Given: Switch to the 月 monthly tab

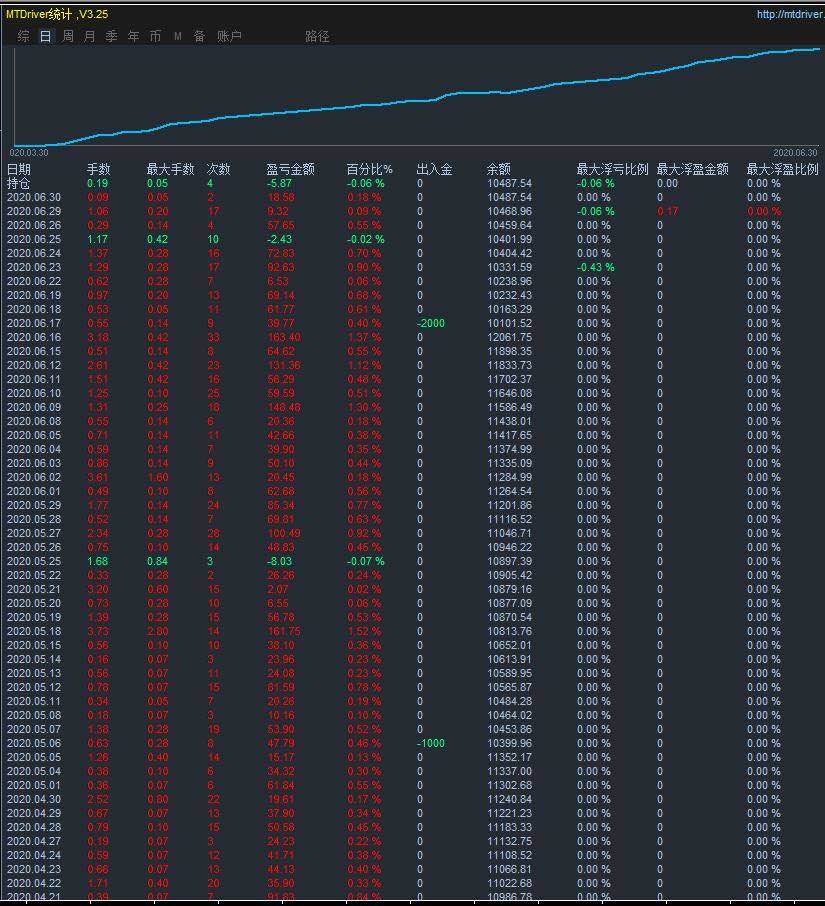Looking at the screenshot, I should 90,36.
